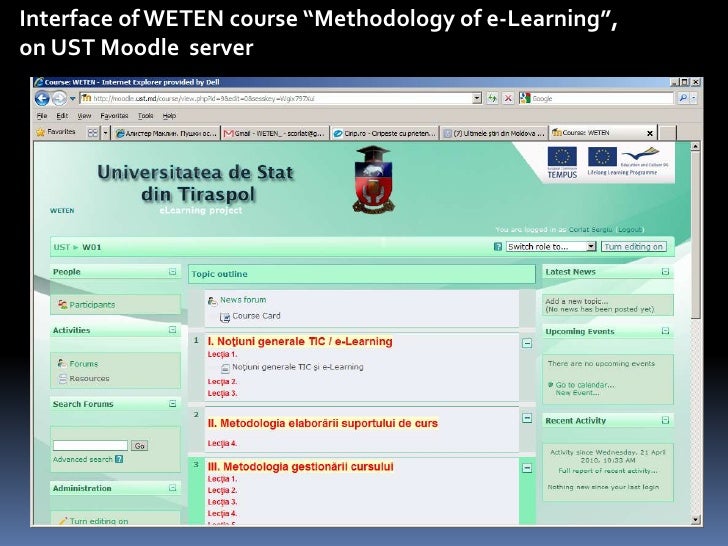Open the tab list dropdown arrow
The width and height of the screenshot is (728, 546).
click(105, 133)
